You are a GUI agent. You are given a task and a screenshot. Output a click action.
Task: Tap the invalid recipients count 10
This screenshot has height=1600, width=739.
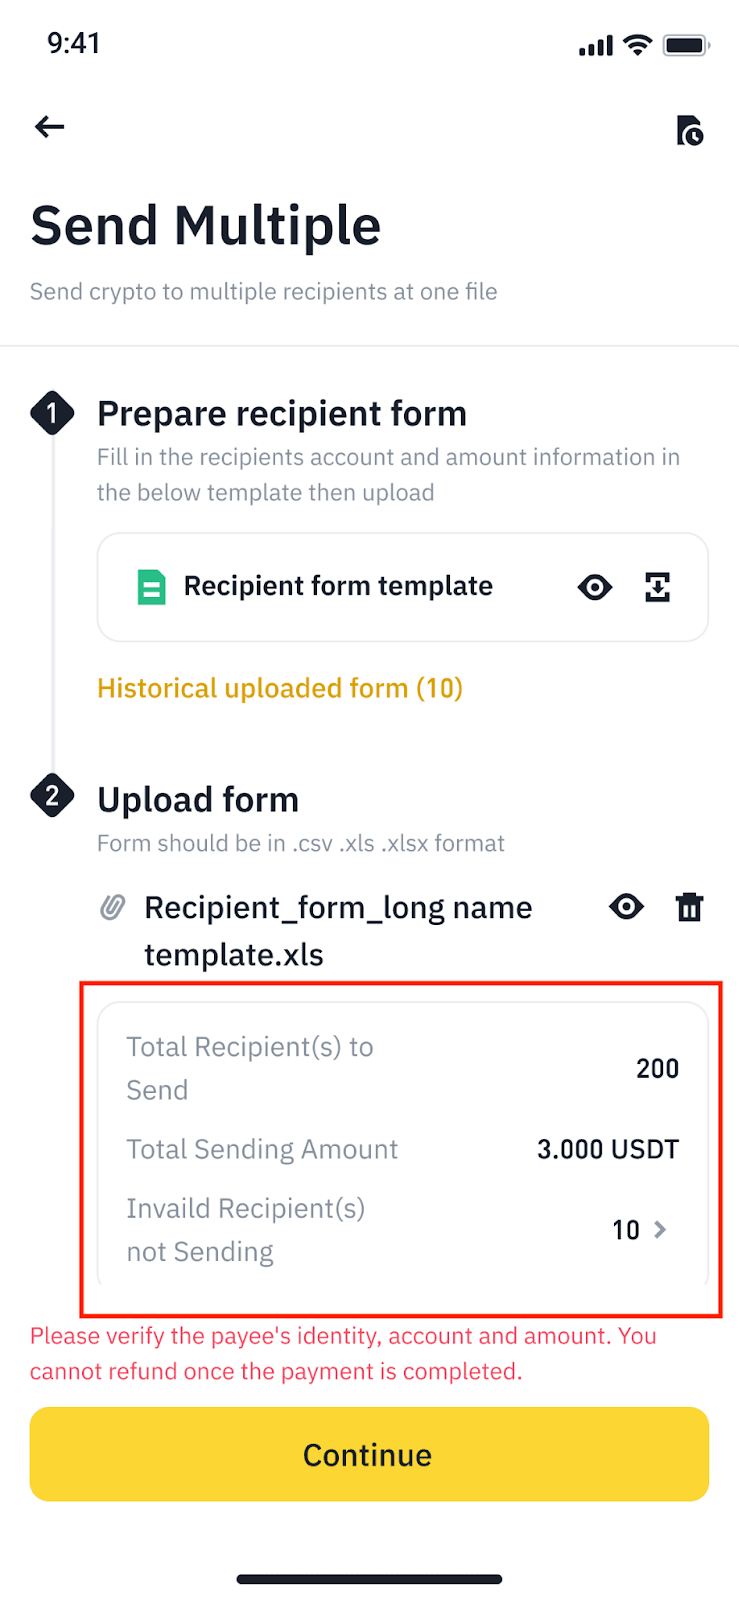[626, 1230]
